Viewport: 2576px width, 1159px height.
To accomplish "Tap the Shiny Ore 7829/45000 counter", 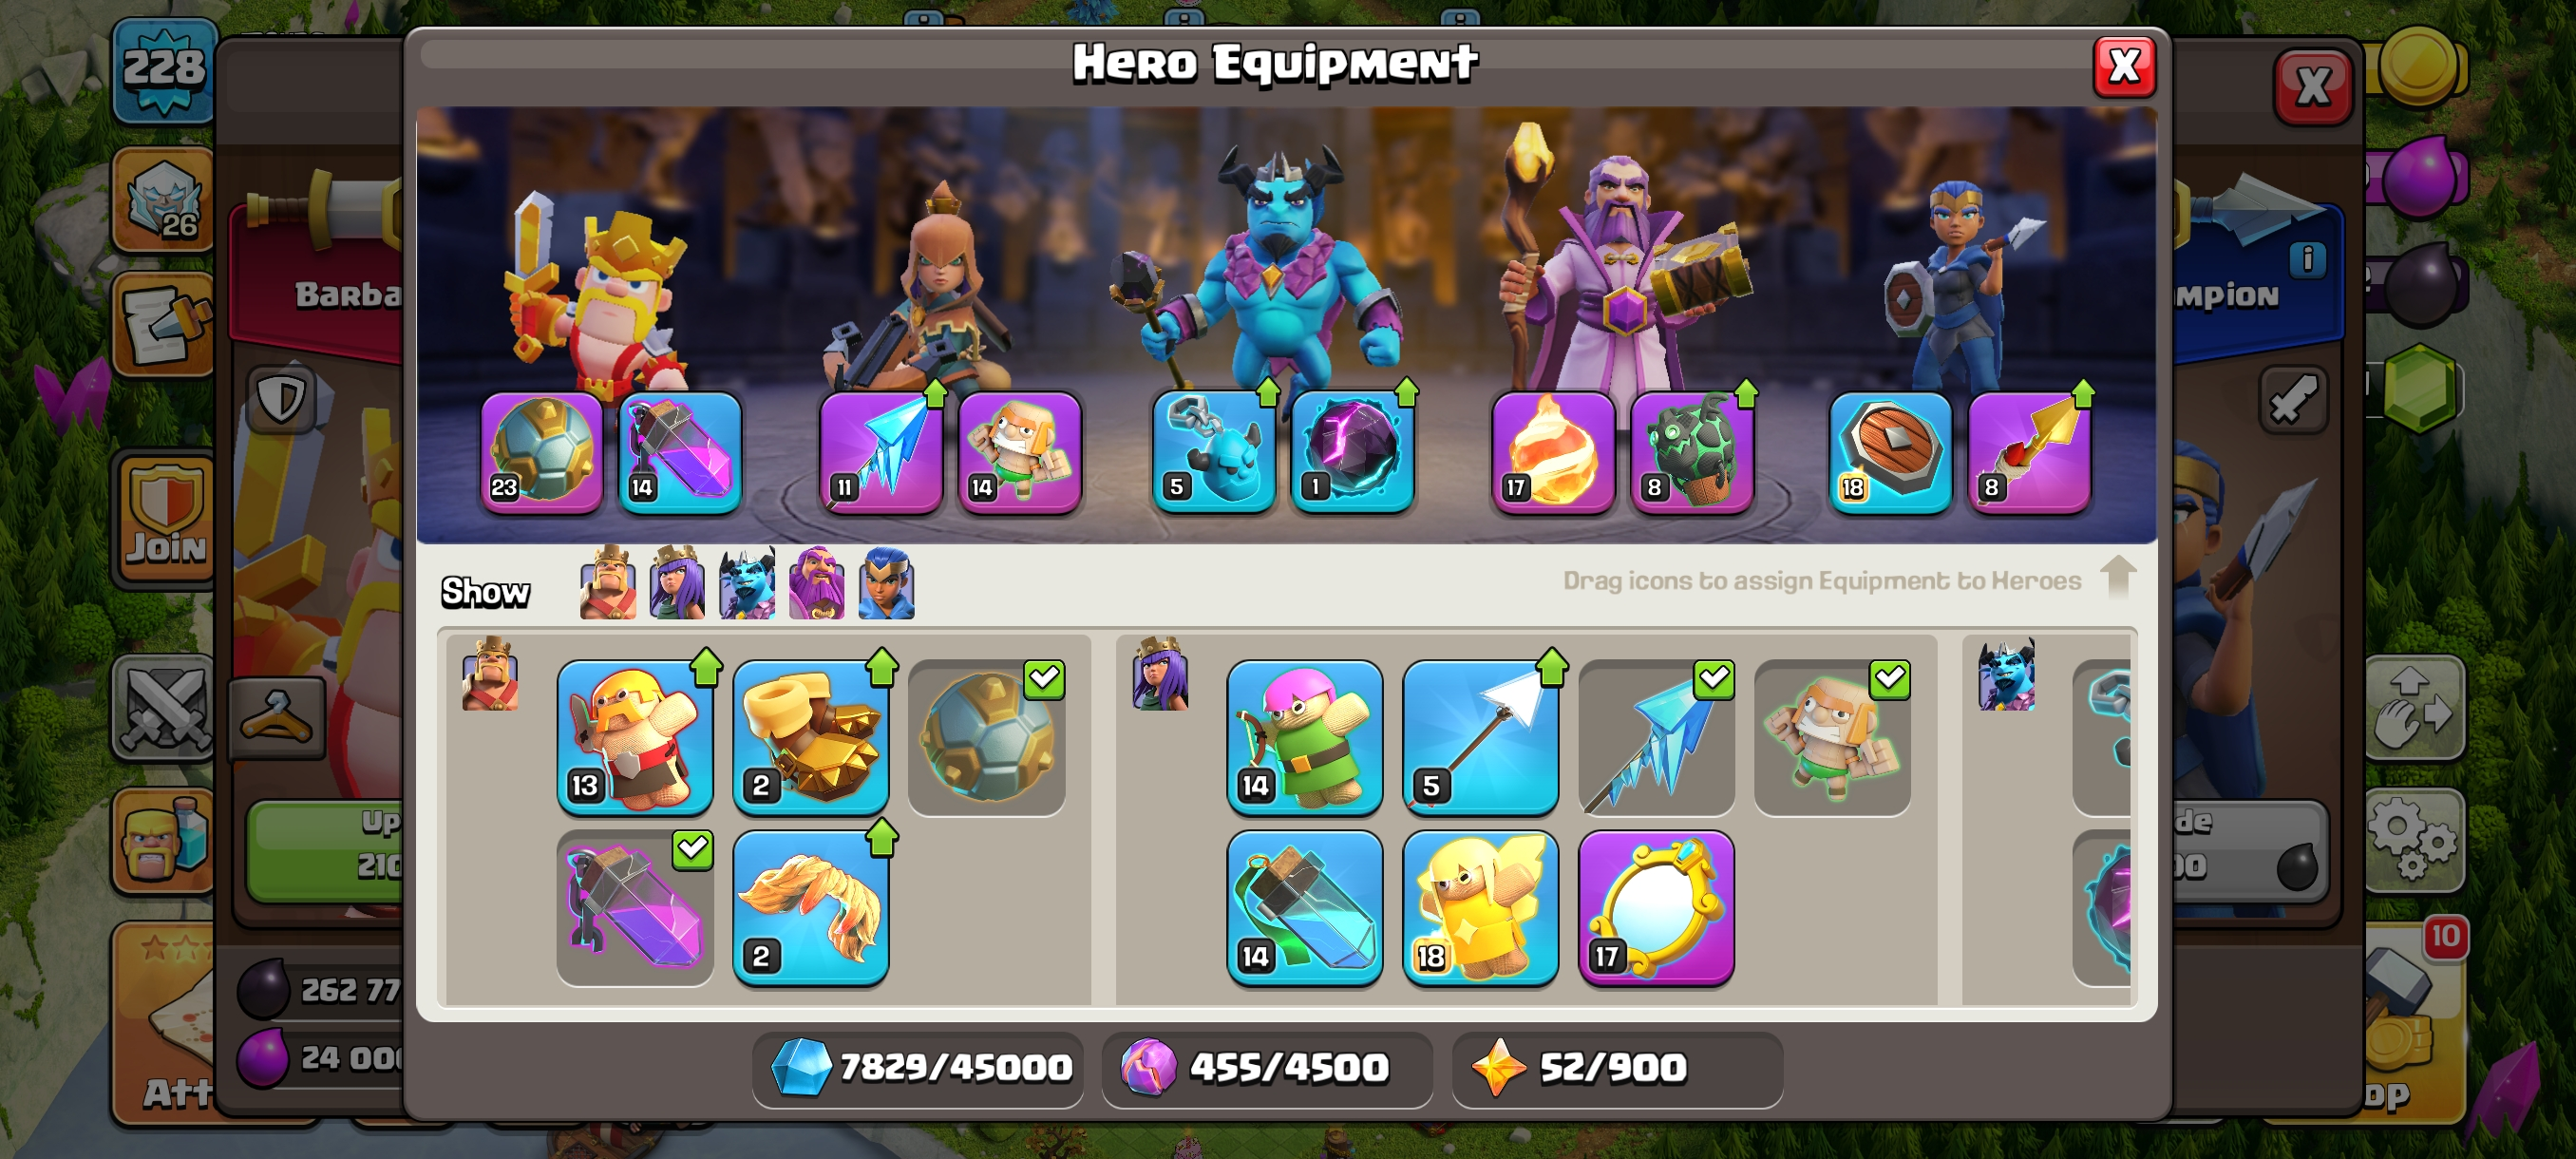I will point(919,1068).
